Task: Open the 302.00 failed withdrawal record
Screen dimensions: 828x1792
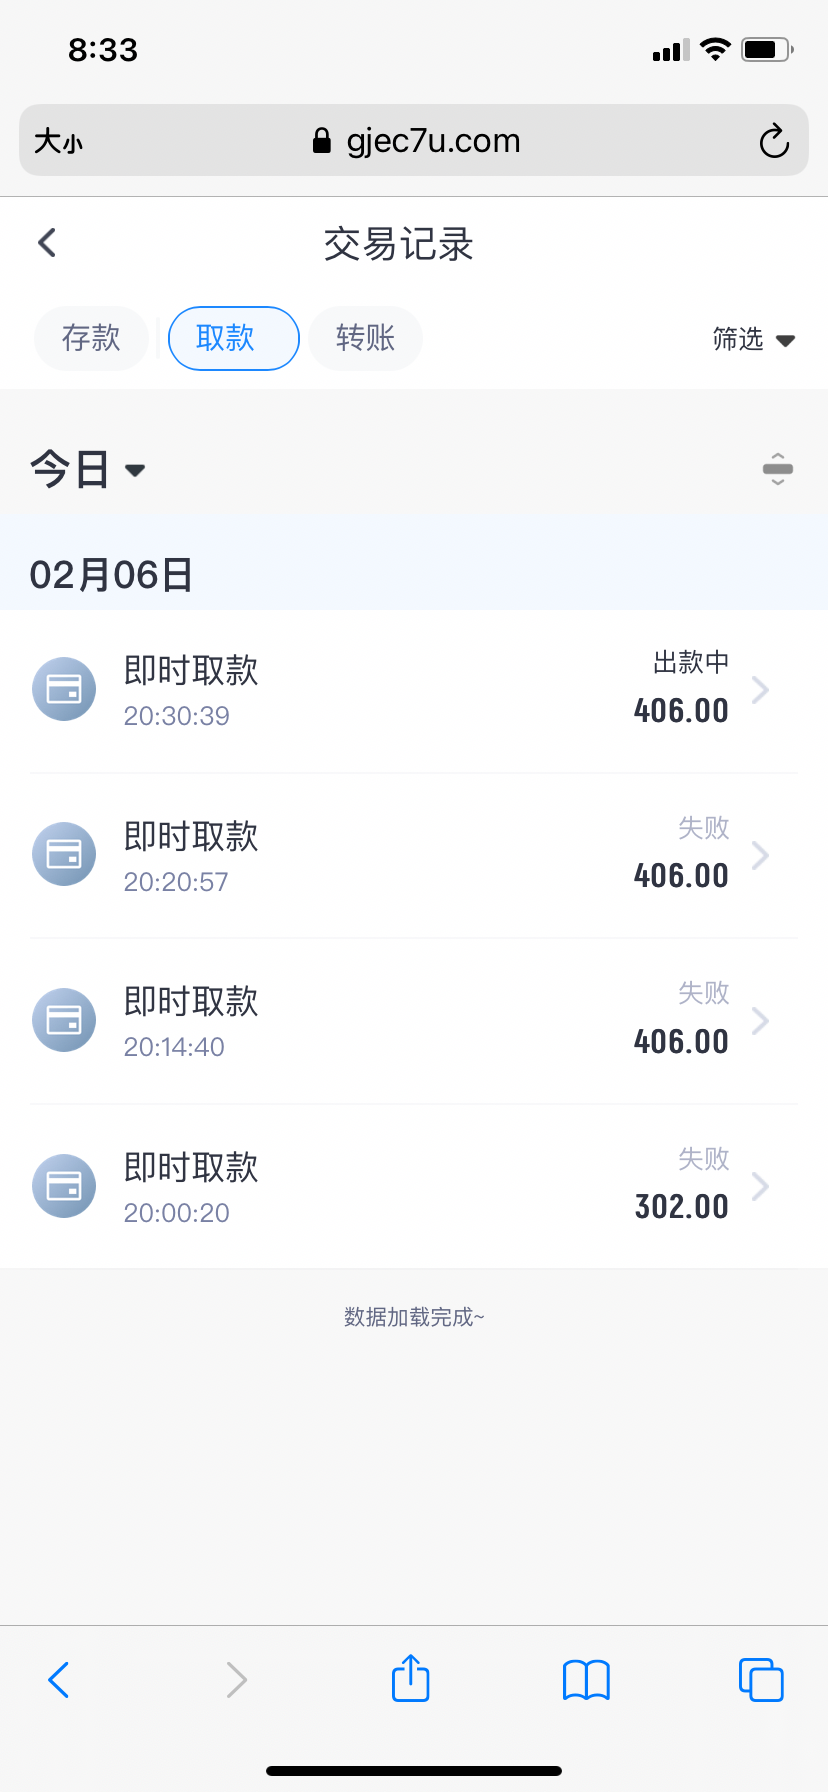Action: [x=414, y=1186]
